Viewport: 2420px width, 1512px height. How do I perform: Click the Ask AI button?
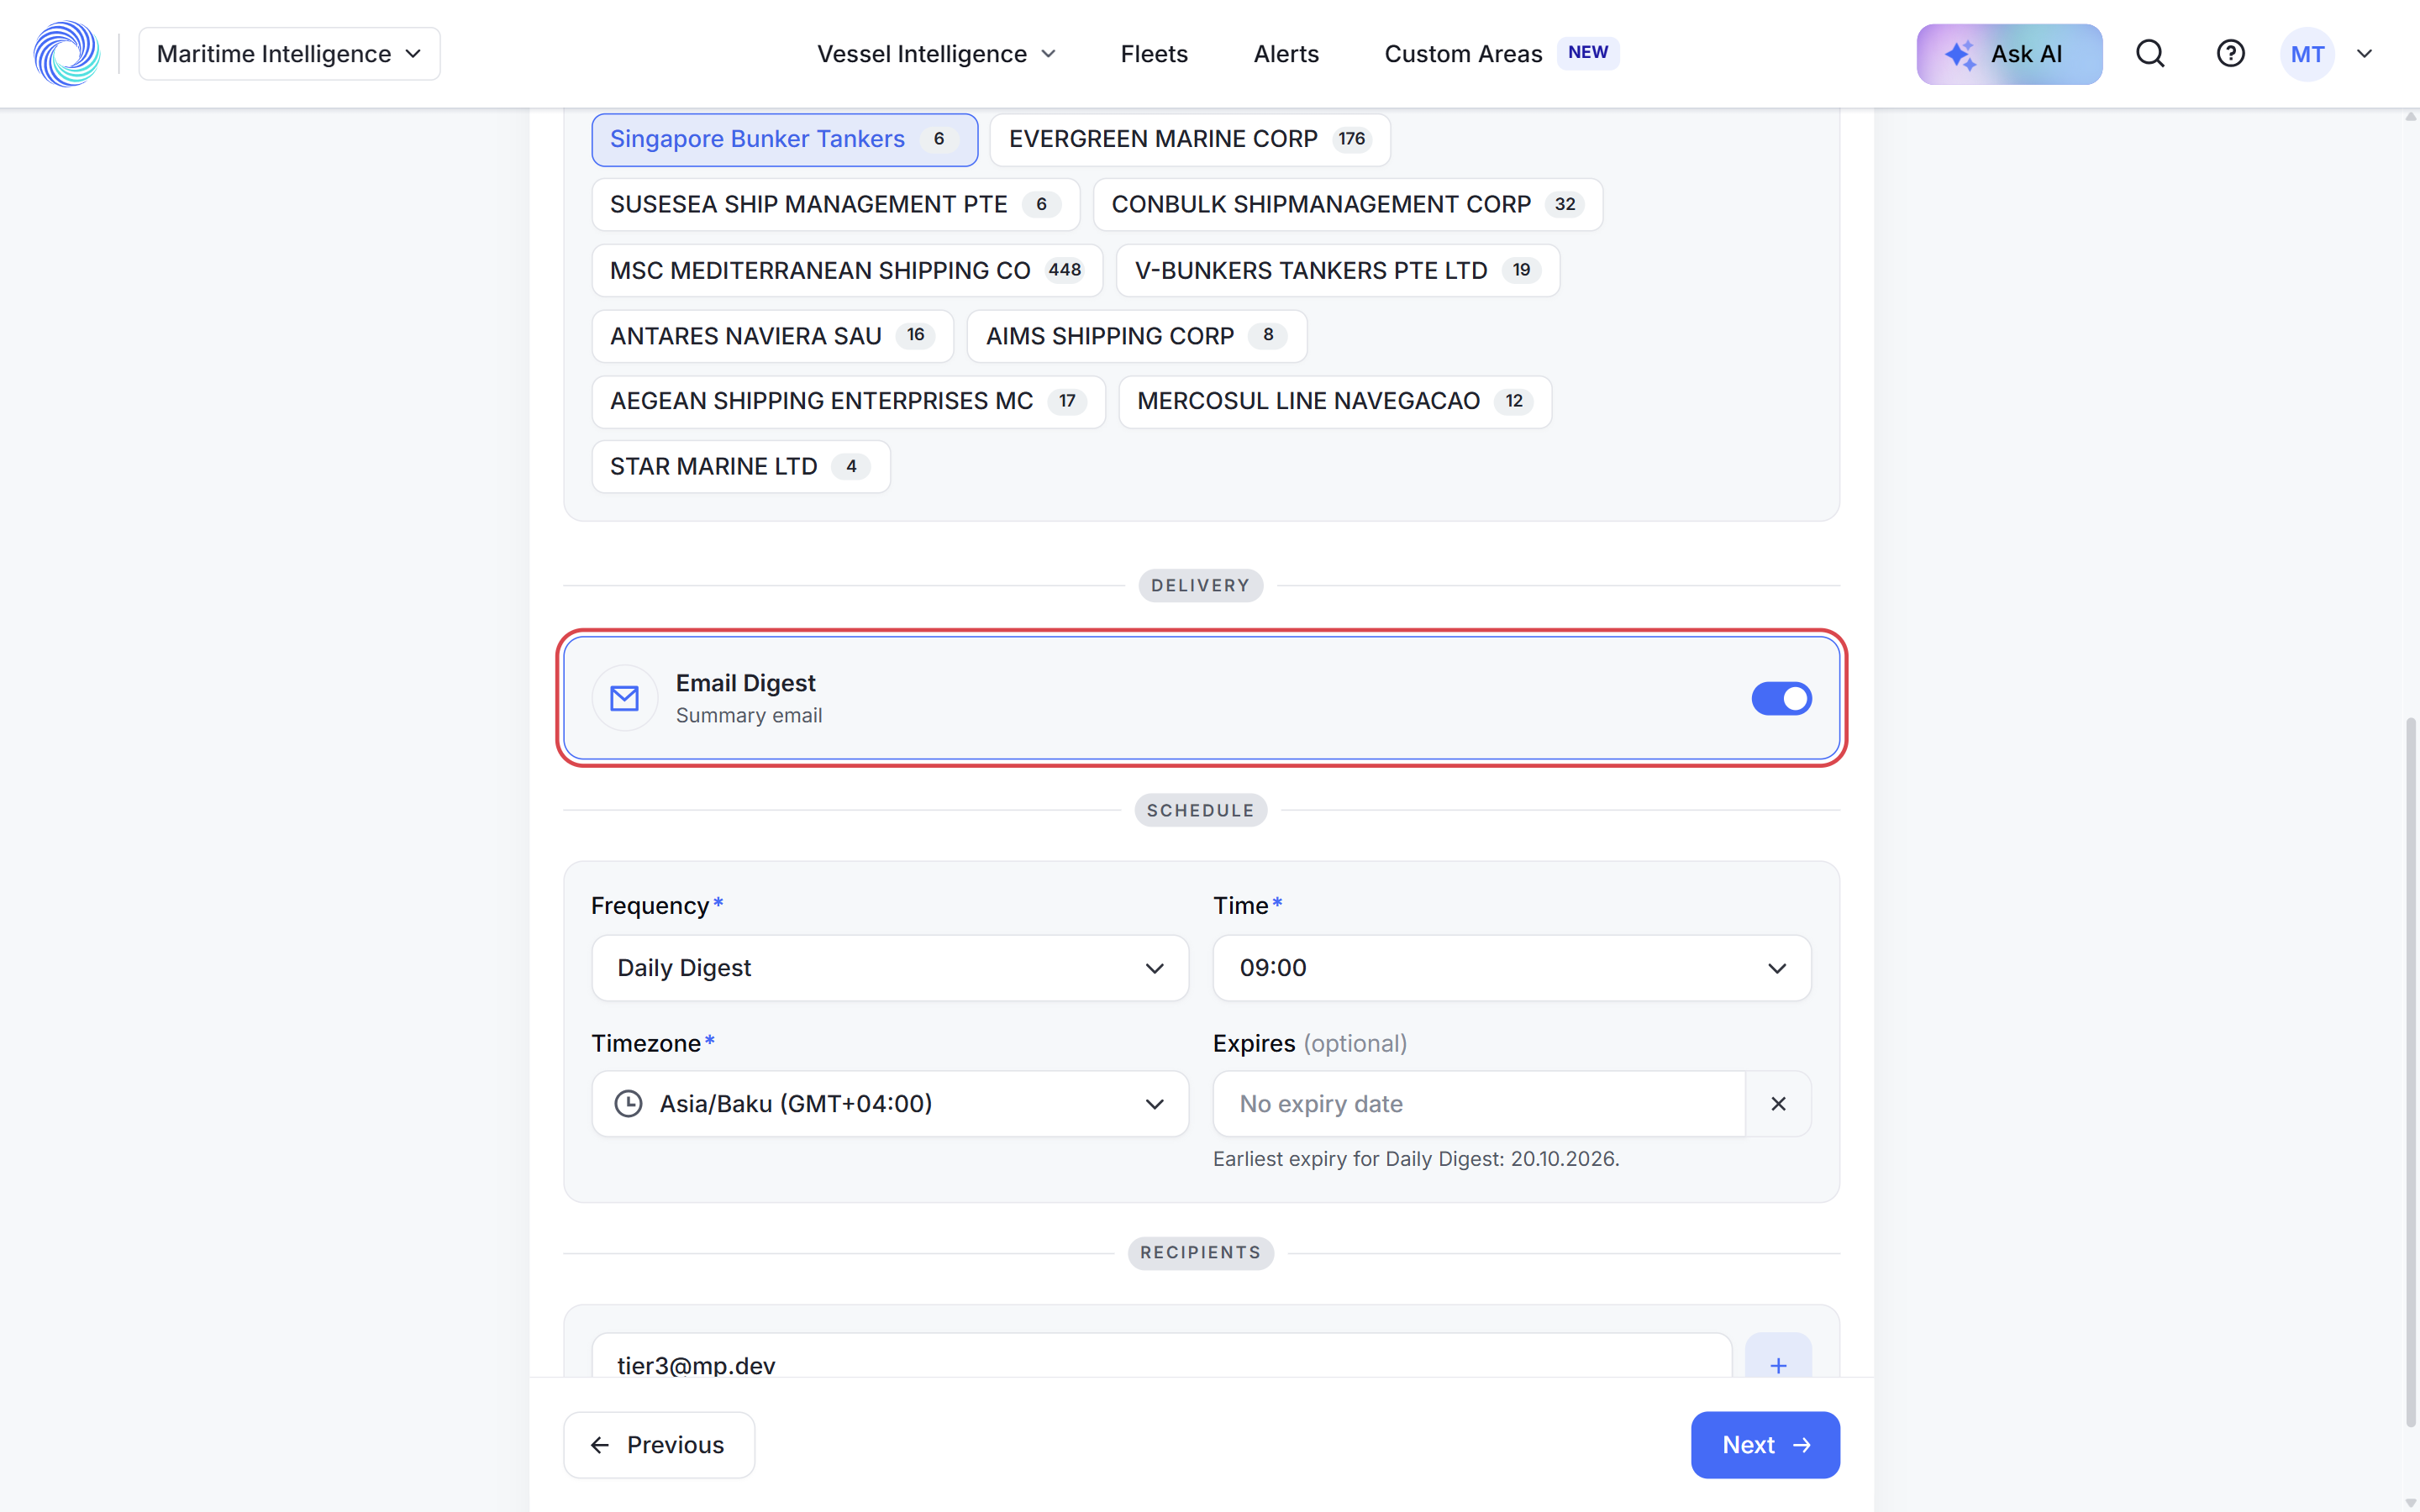click(2009, 54)
